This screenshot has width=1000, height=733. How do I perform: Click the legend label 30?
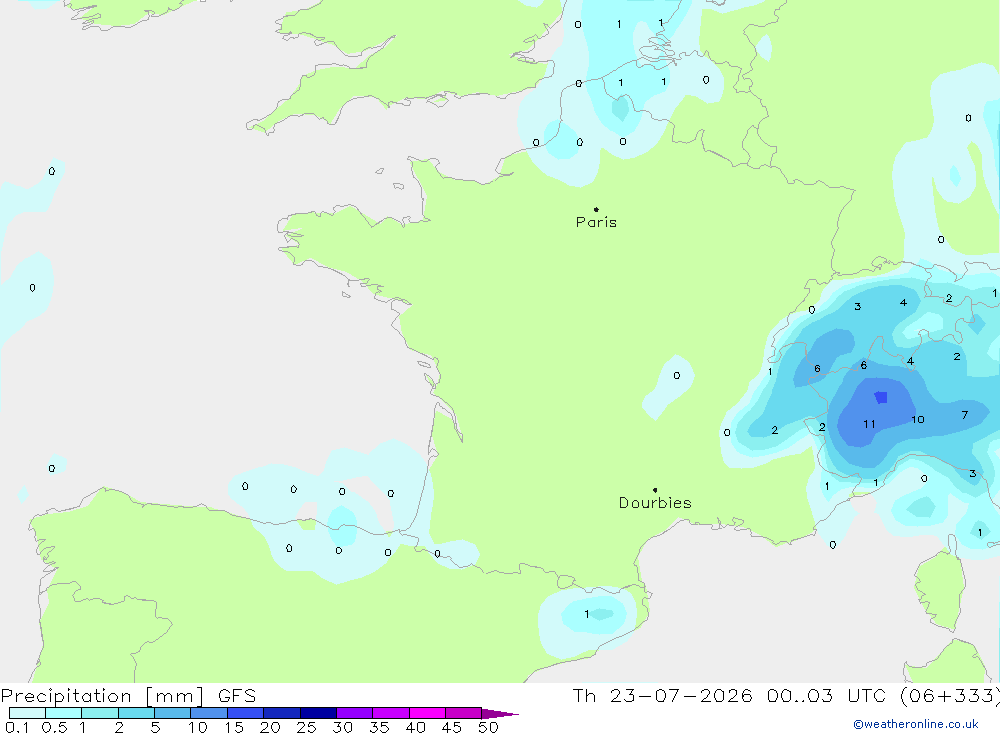pos(342,727)
